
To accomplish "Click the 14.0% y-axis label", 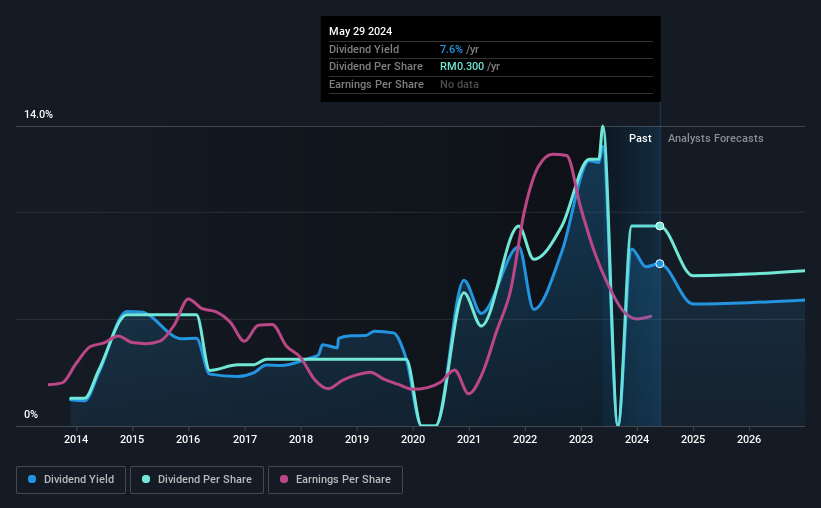I will (38, 115).
